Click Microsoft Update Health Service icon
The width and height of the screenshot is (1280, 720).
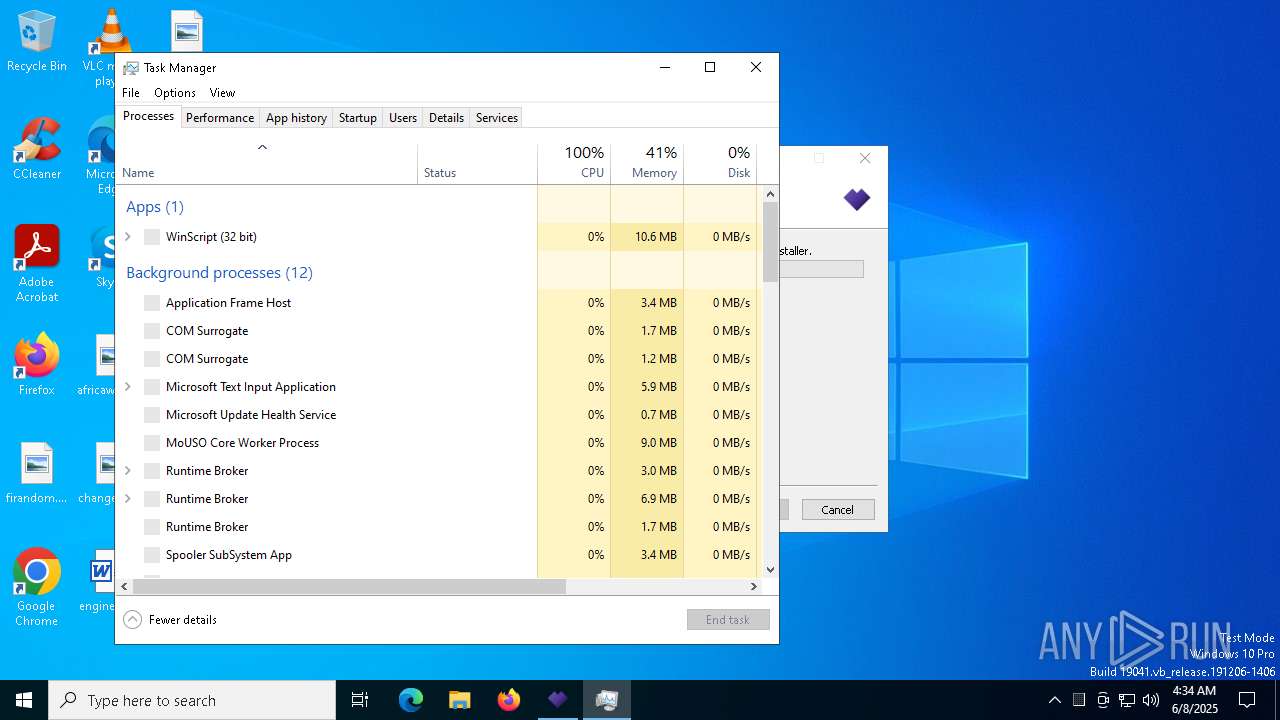152,415
